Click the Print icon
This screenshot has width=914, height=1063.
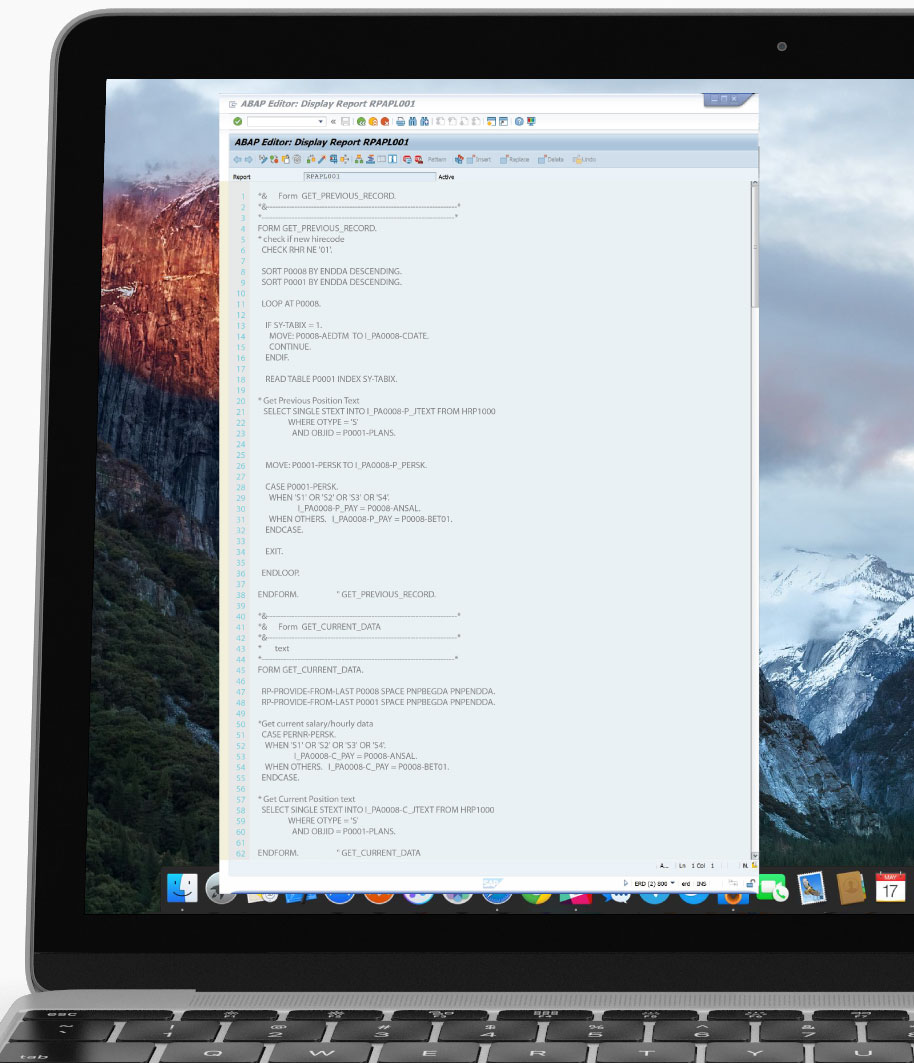pyautogui.click(x=401, y=121)
